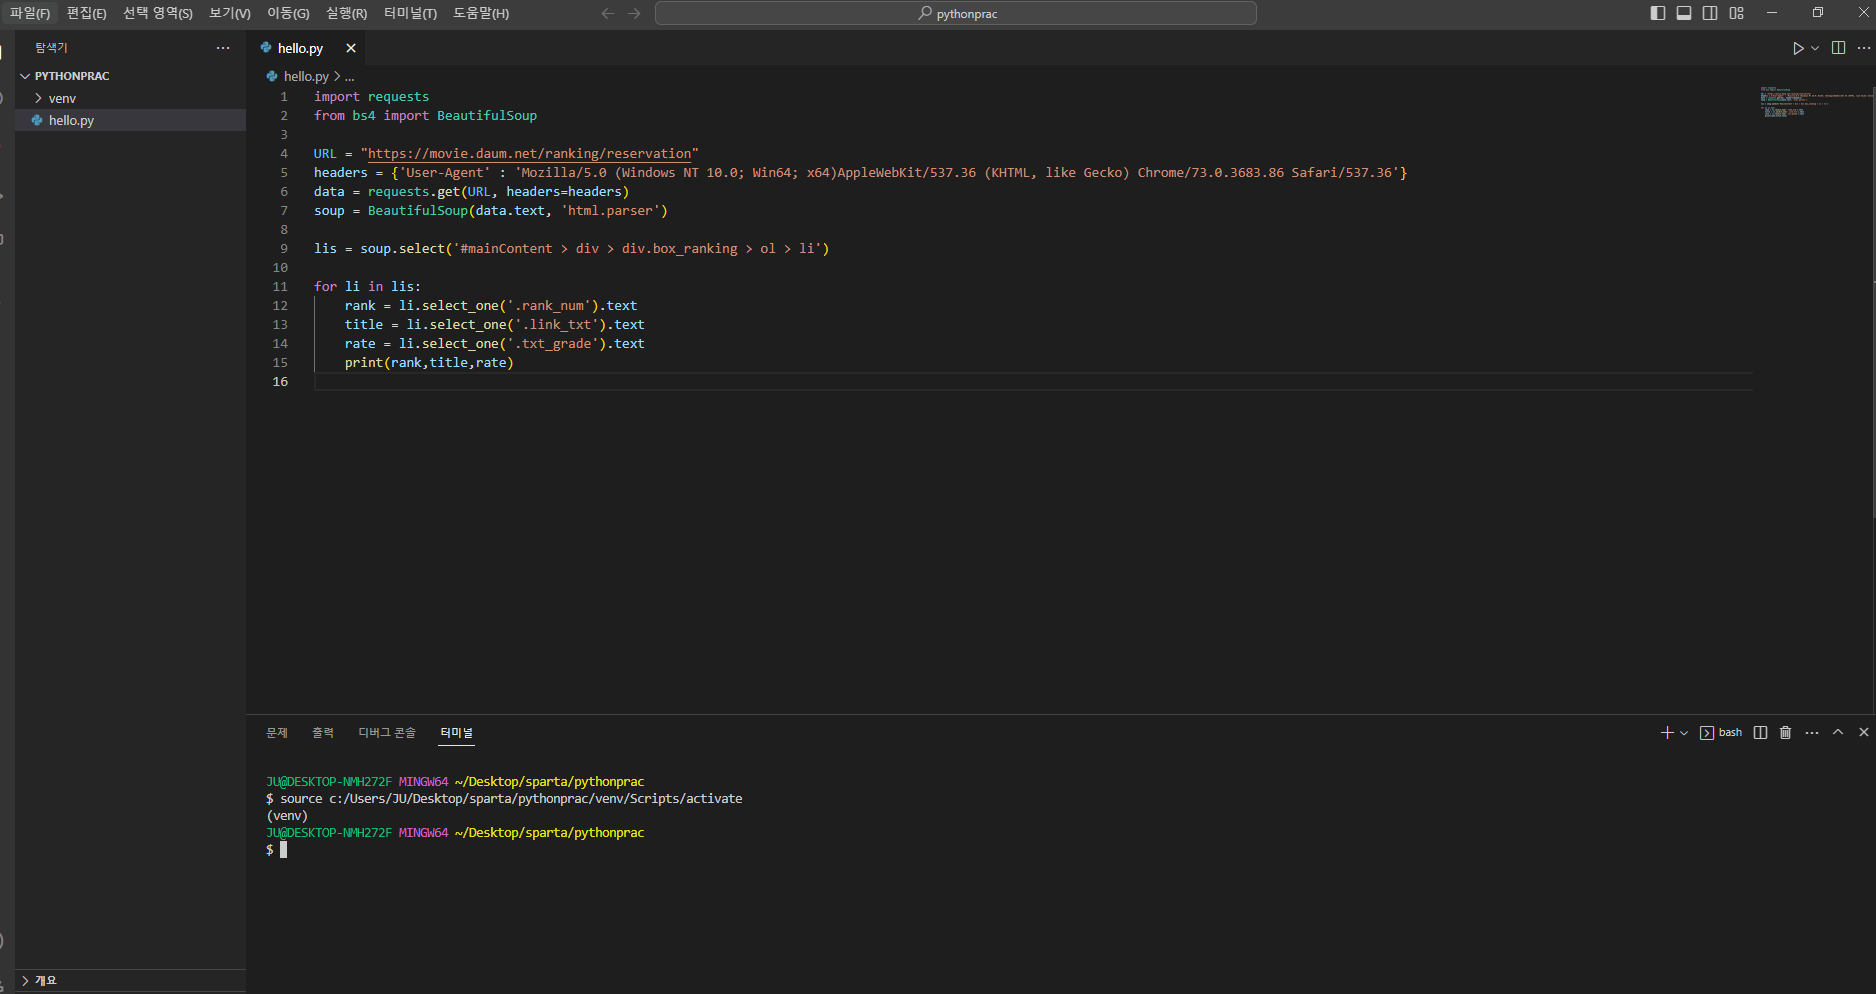Open the 선택 영역(S) menu
The width and height of the screenshot is (1876, 994).
pyautogui.click(x=157, y=13)
